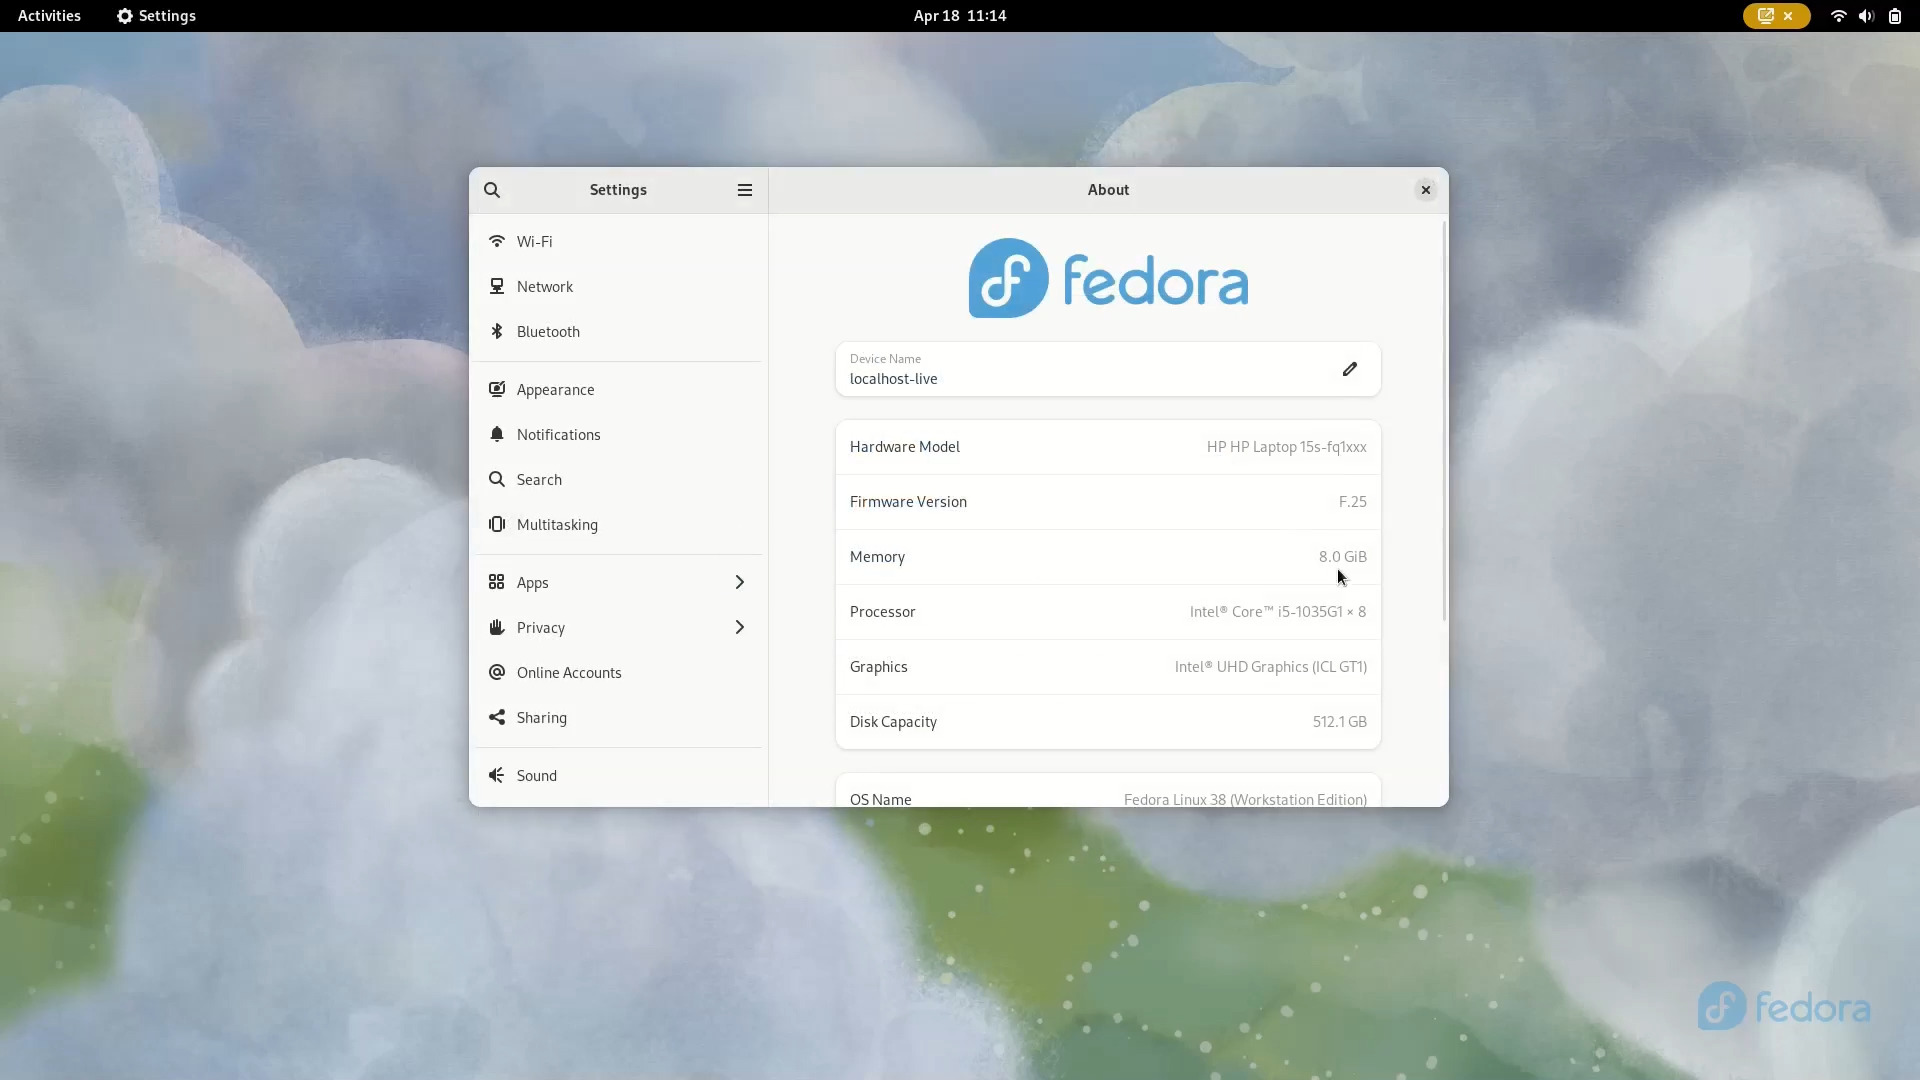Screen dimensions: 1920x1080
Task: Click the Appearance brush icon
Action: pyautogui.click(x=497, y=389)
